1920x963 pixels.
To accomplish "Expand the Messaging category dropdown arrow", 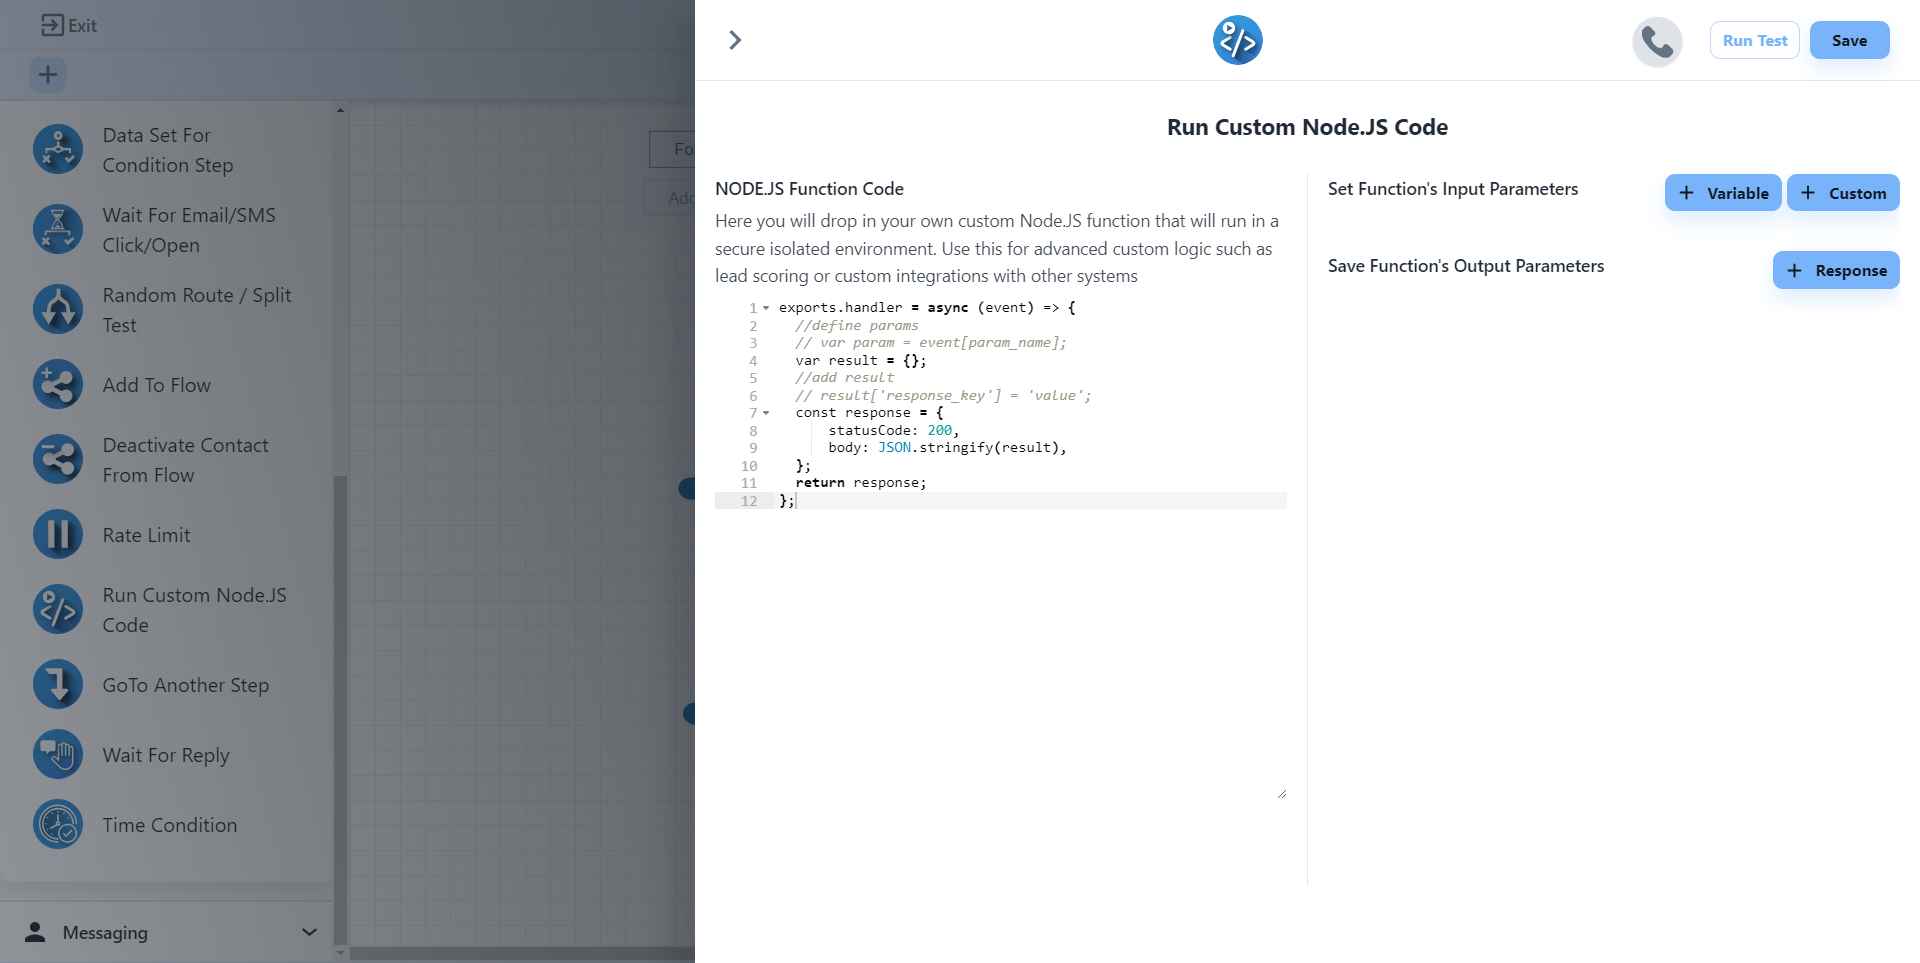I will pos(309,932).
